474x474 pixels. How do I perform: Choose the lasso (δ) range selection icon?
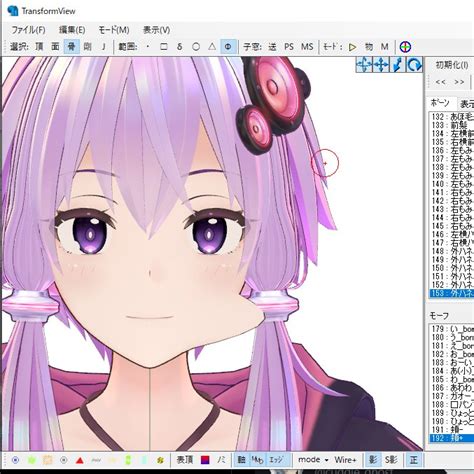[x=180, y=47]
